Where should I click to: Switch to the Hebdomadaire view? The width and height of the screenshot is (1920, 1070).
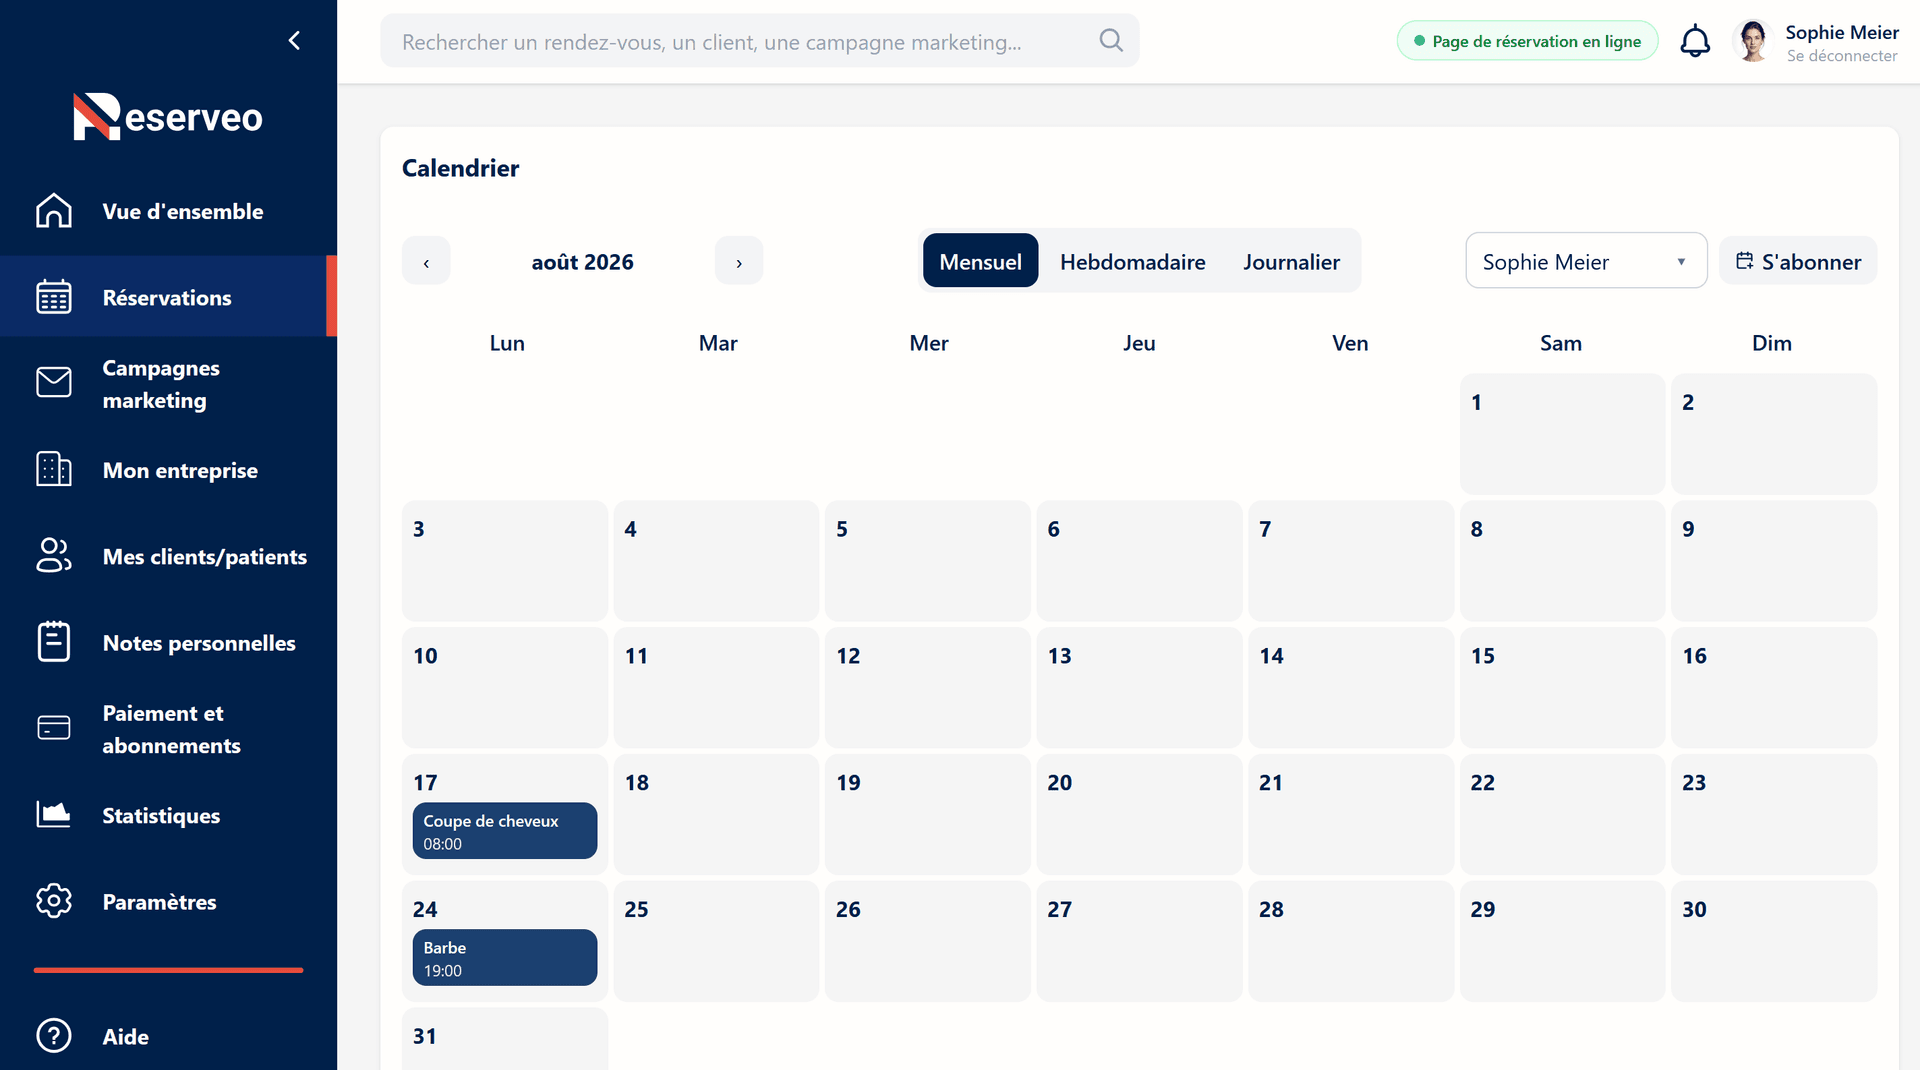tap(1132, 261)
